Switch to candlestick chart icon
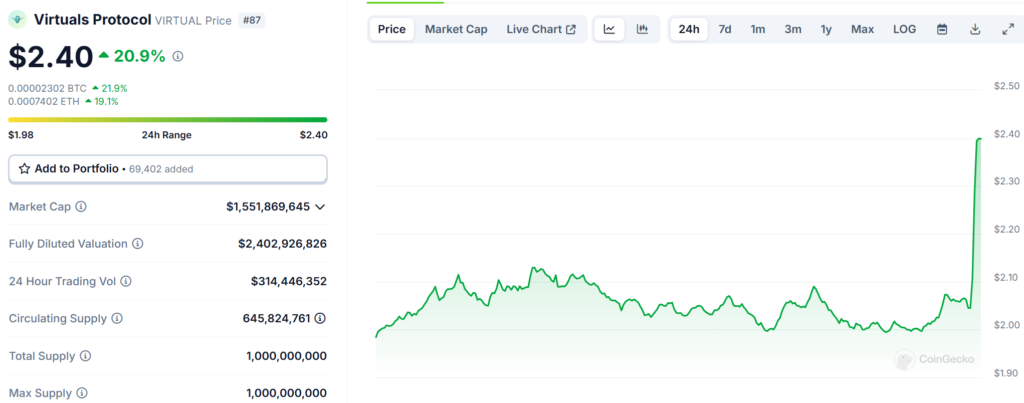 [x=642, y=29]
